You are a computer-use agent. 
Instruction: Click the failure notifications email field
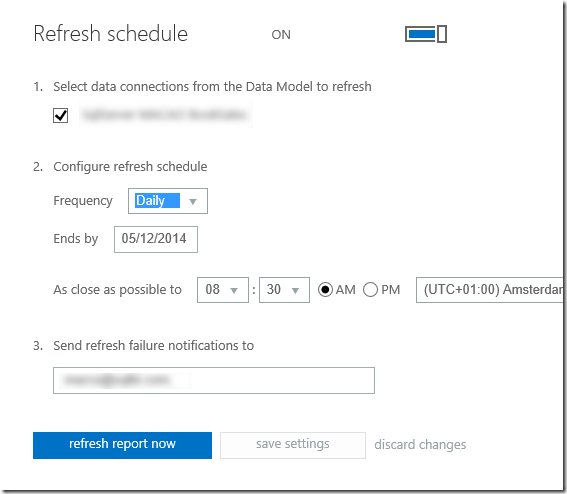(214, 380)
